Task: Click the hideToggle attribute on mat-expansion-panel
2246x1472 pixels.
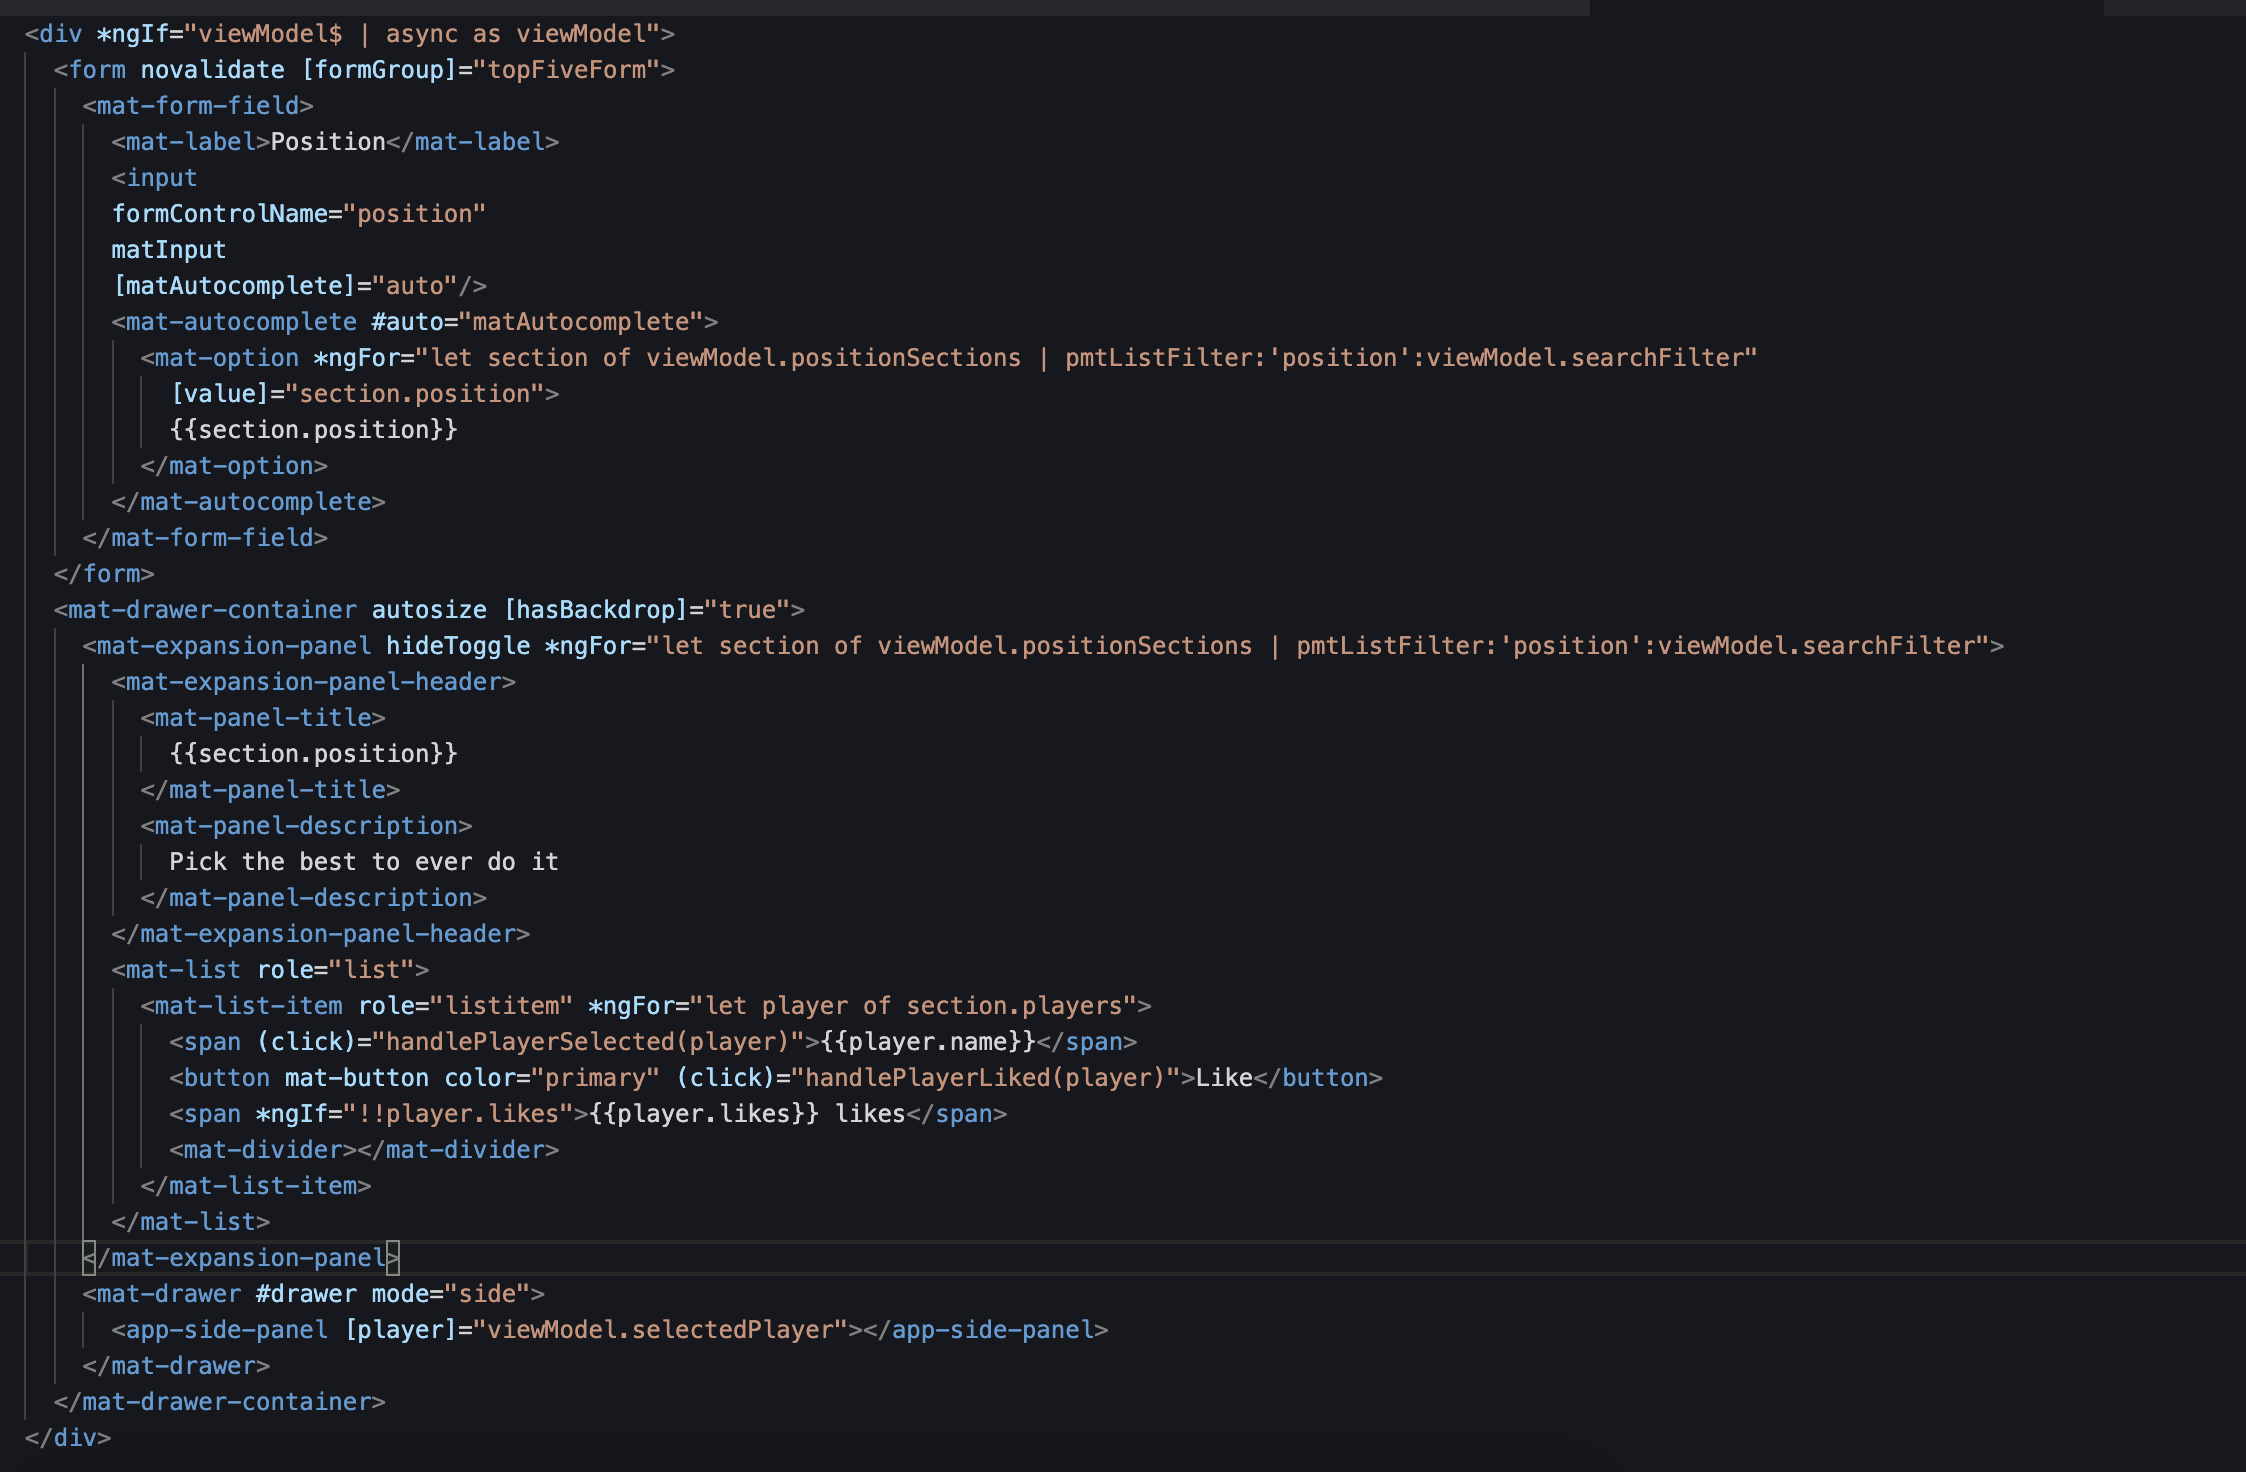Action: pyautogui.click(x=458, y=646)
